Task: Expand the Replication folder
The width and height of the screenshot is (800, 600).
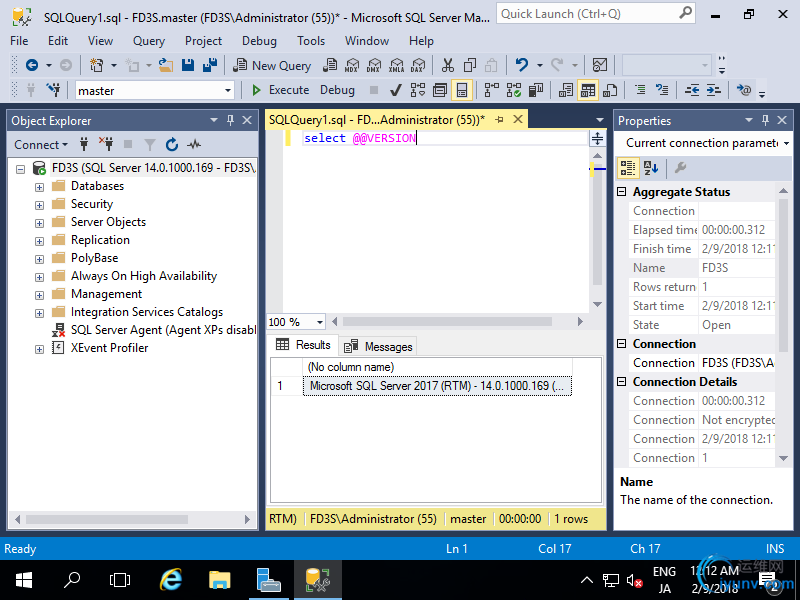Action: coord(39,241)
